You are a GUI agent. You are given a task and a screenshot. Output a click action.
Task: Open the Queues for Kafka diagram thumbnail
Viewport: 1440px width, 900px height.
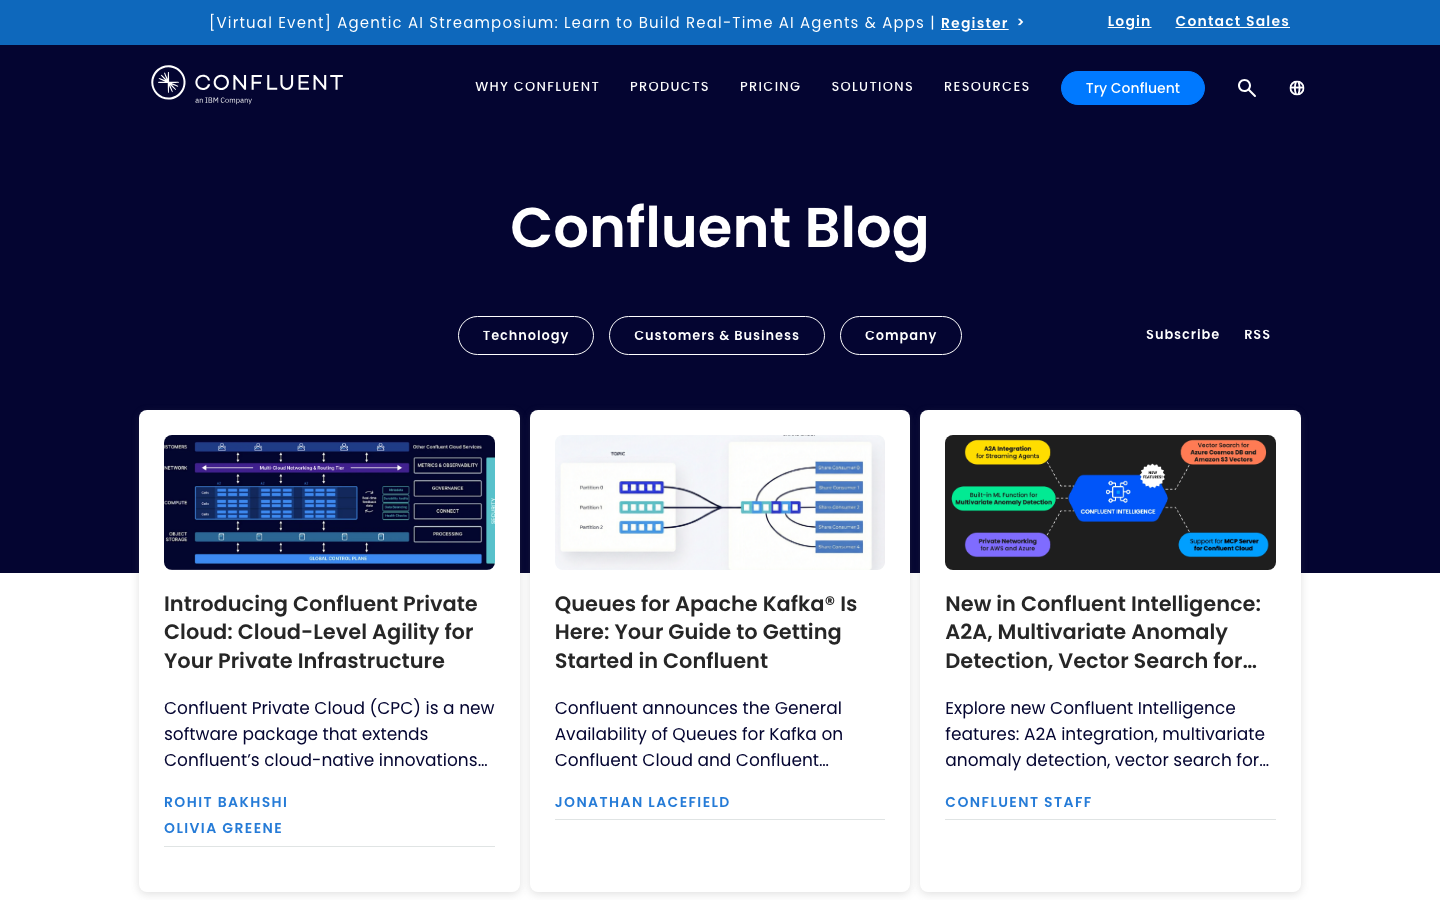(x=720, y=502)
